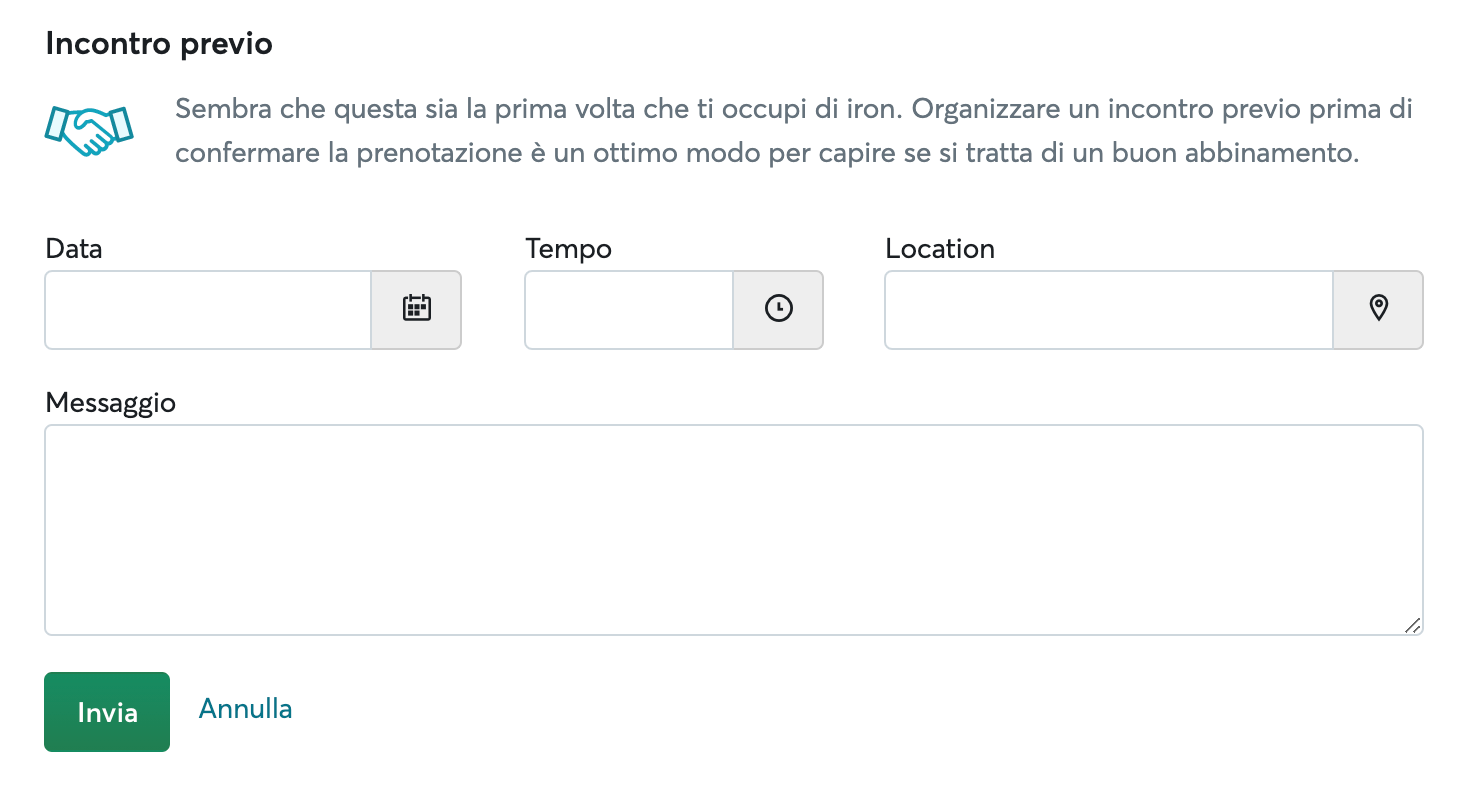Click the Location field label
The image size is (1468, 788).
[940, 248]
